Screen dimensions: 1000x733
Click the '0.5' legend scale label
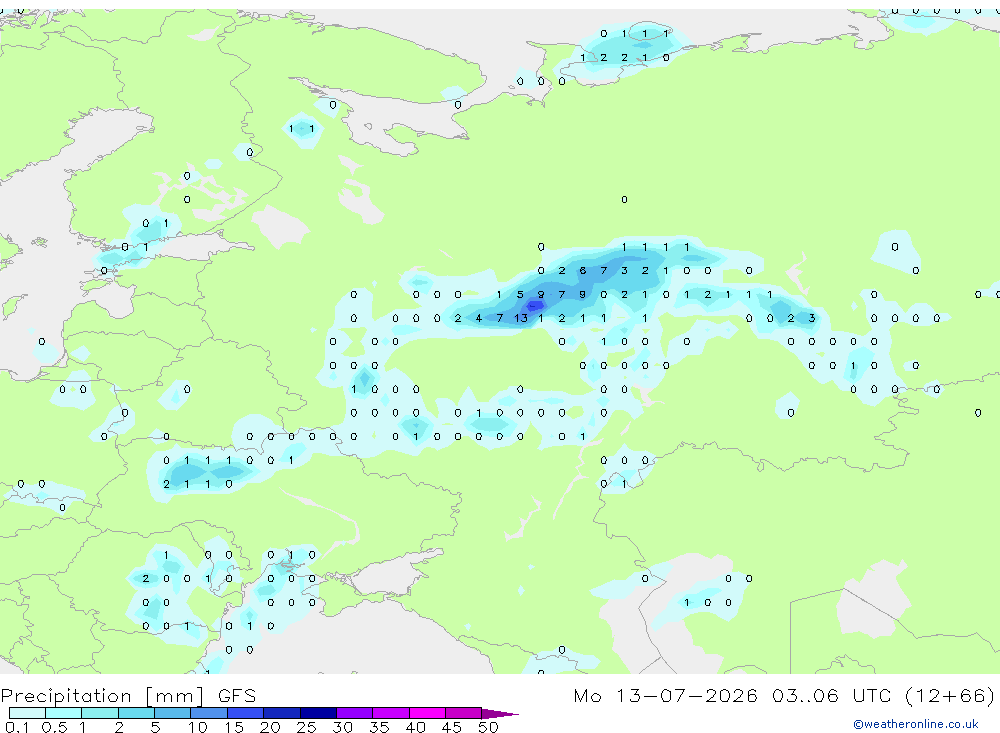point(54,727)
